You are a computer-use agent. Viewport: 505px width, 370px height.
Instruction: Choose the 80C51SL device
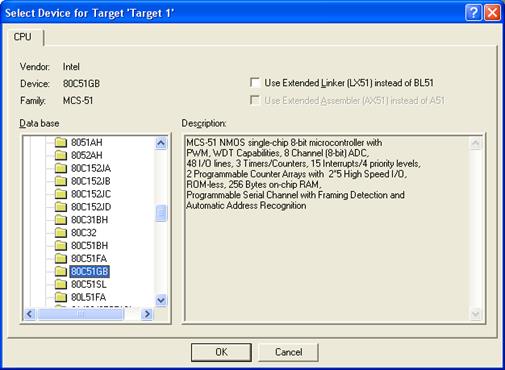[x=89, y=284]
